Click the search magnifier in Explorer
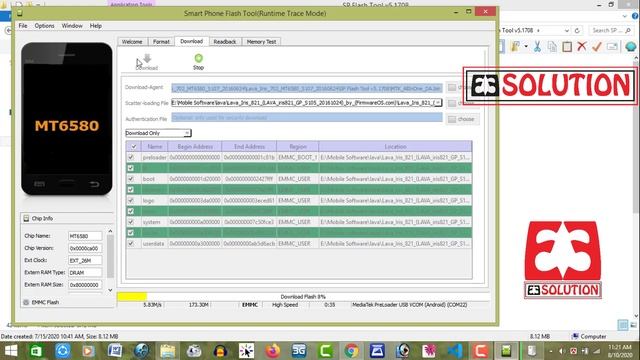Image resolution: width=640 pixels, height=360 pixels. (x=627, y=31)
